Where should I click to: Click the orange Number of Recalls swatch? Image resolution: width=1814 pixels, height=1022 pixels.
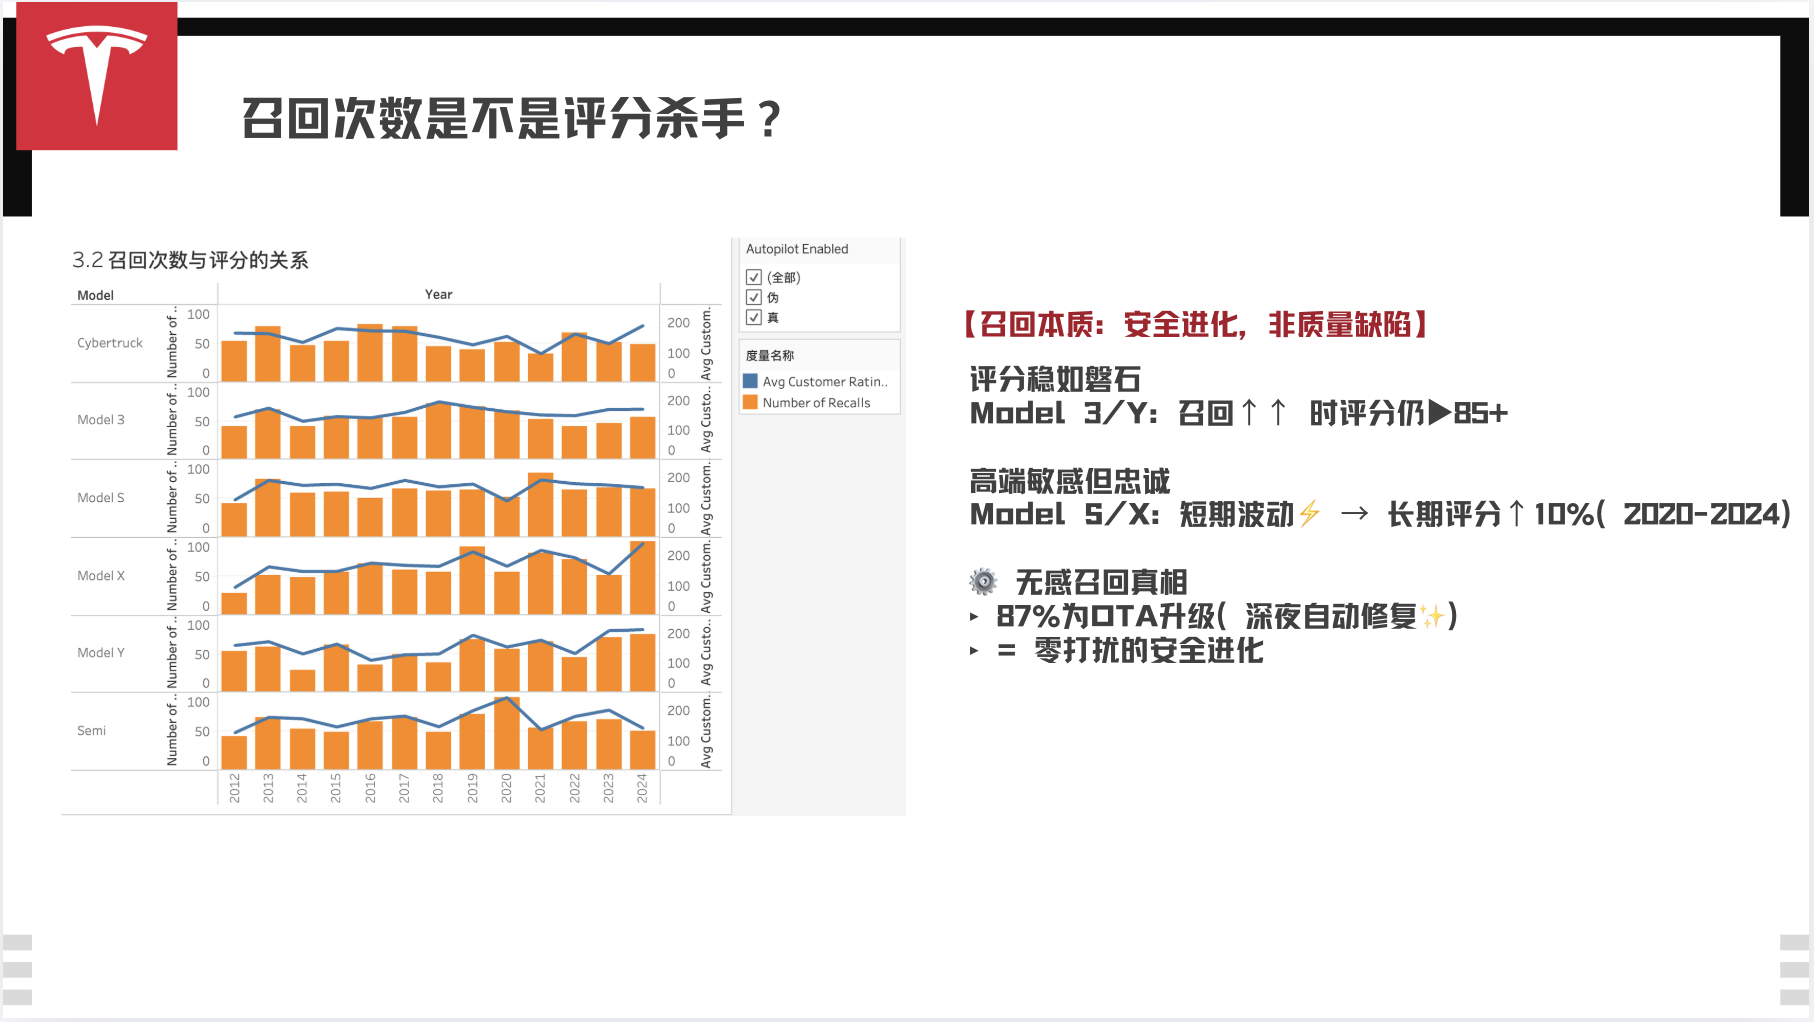click(x=750, y=402)
